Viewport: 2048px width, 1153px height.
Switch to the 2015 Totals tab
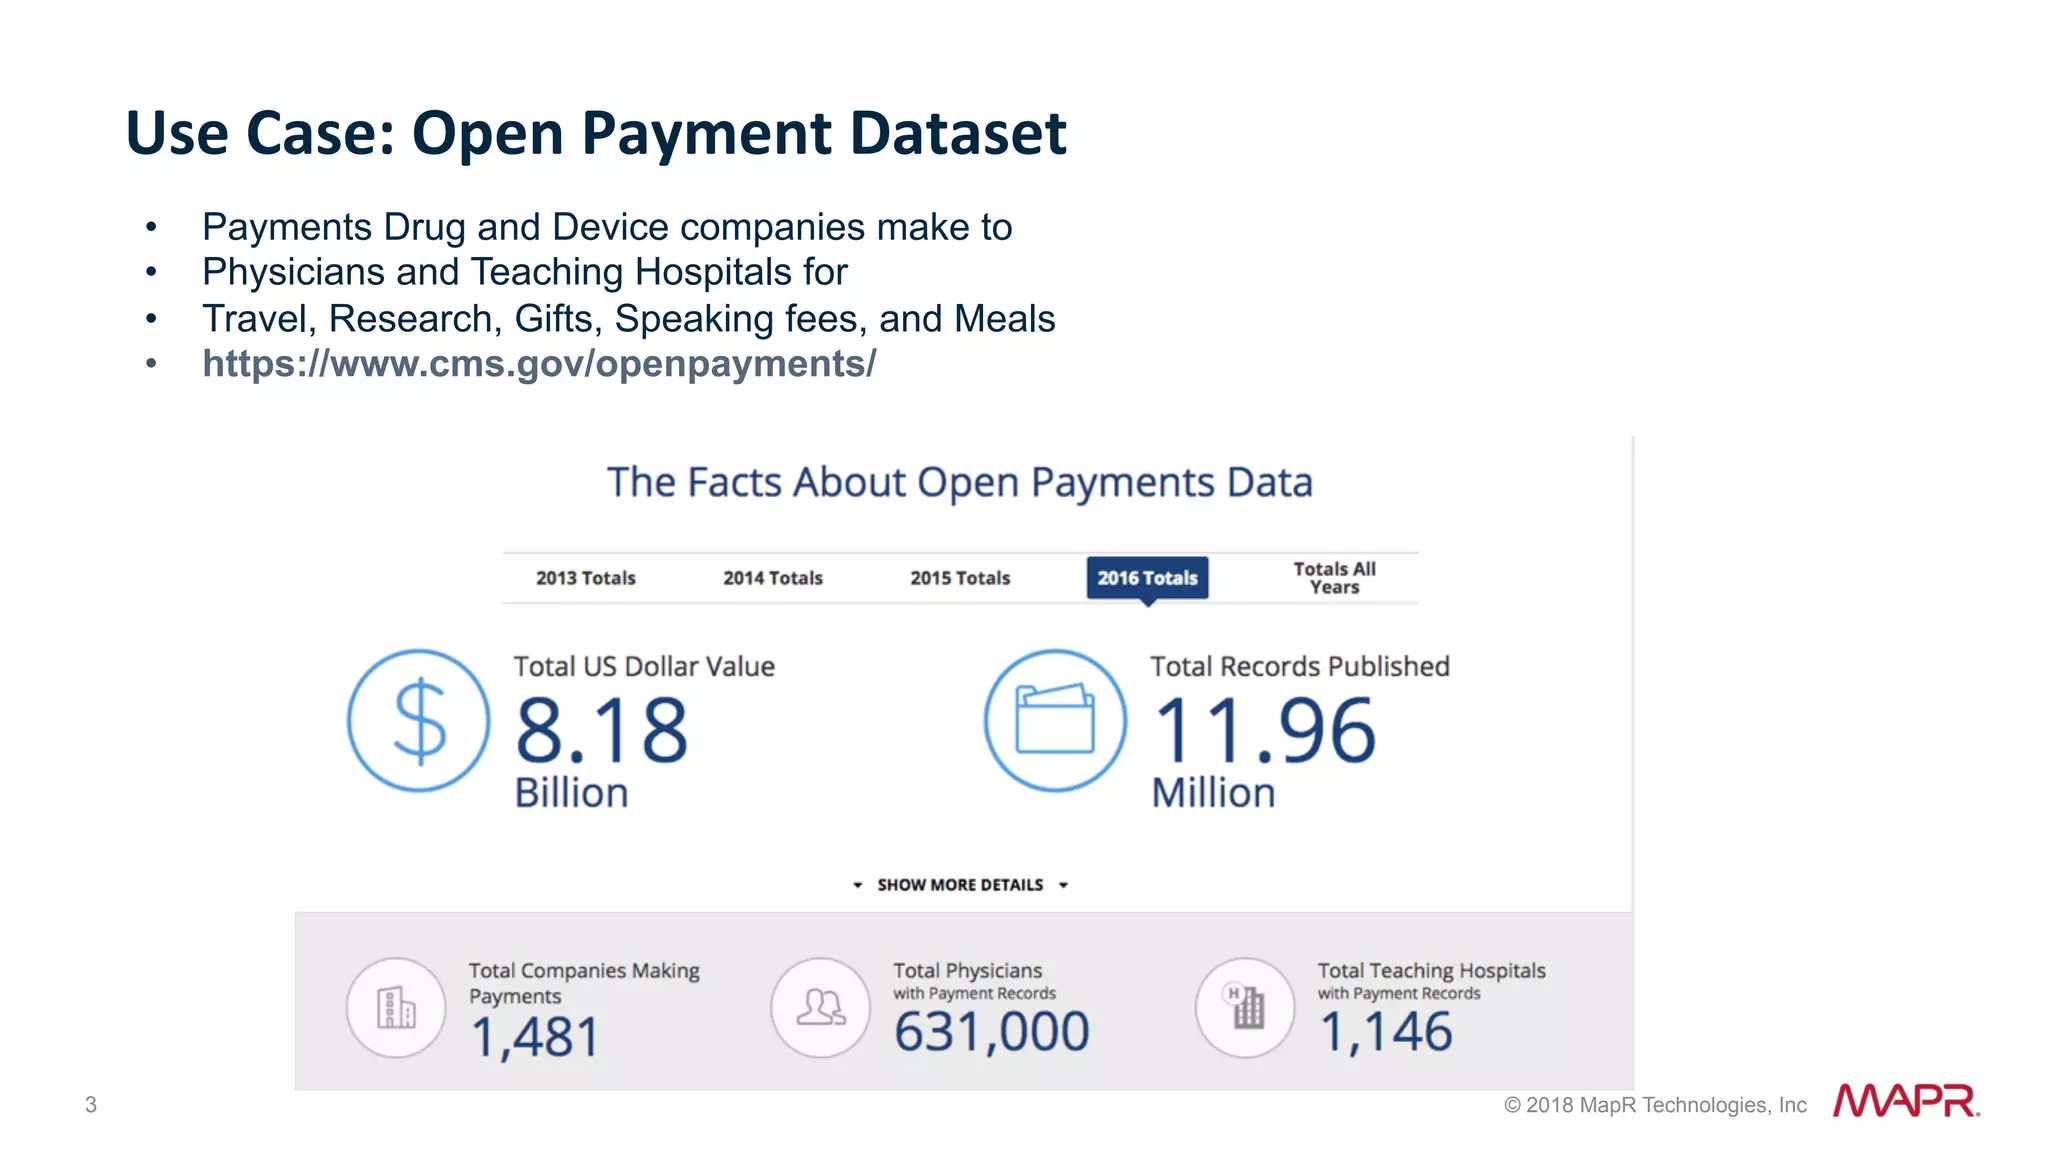[960, 578]
